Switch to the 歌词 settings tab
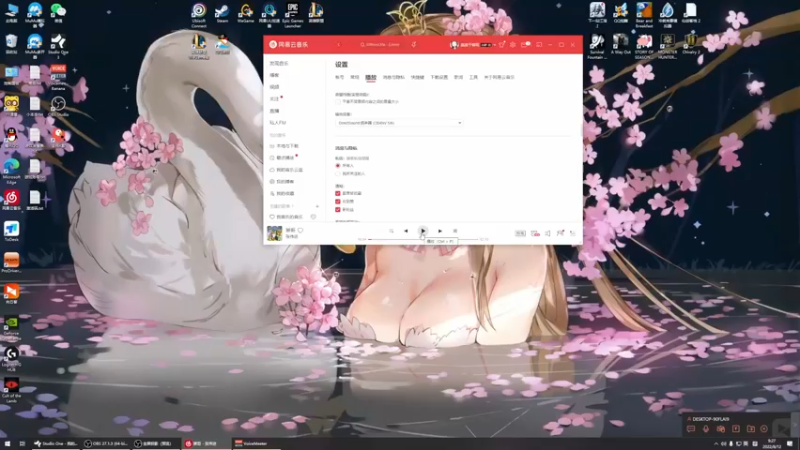Screen dimensions: 800x450 (458, 78)
